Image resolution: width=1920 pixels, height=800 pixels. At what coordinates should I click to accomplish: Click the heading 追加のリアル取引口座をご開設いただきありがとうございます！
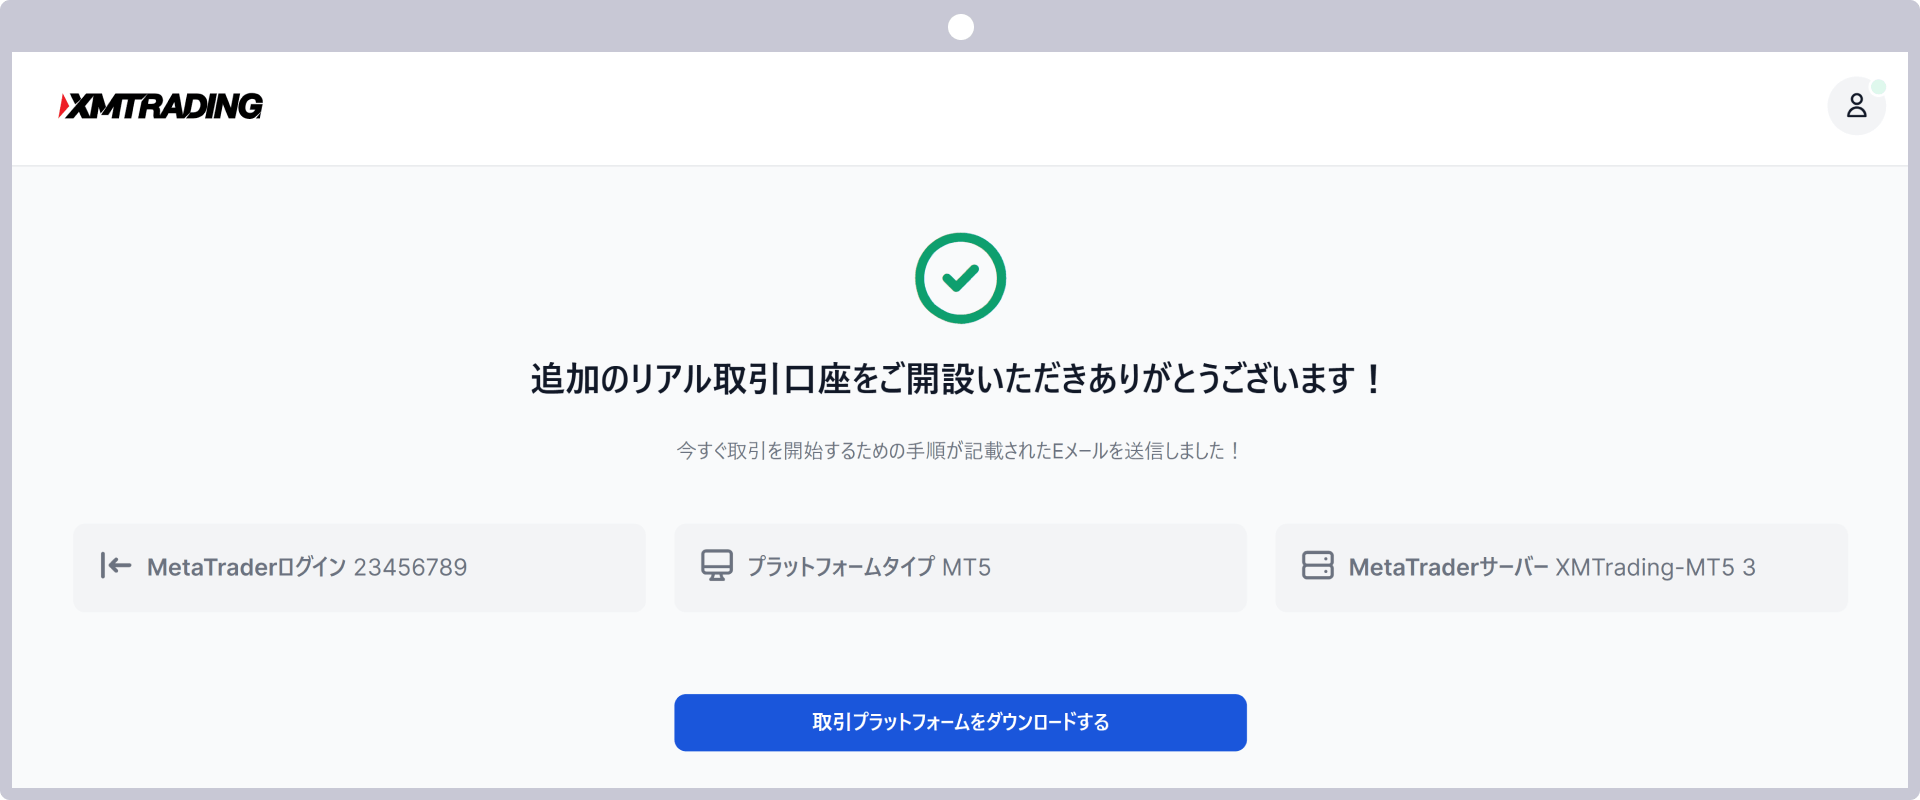[956, 380]
